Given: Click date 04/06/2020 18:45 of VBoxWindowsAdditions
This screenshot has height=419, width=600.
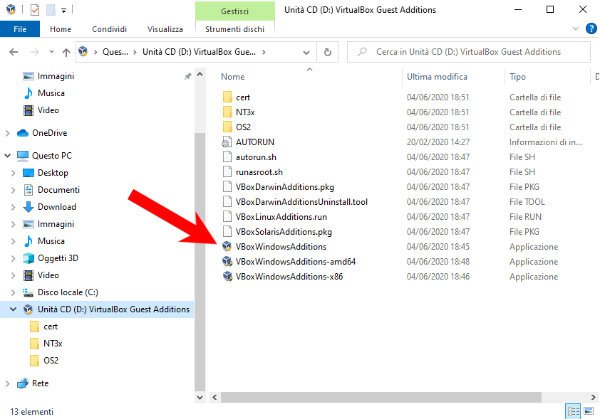Looking at the screenshot, I should pyautogui.click(x=438, y=246).
